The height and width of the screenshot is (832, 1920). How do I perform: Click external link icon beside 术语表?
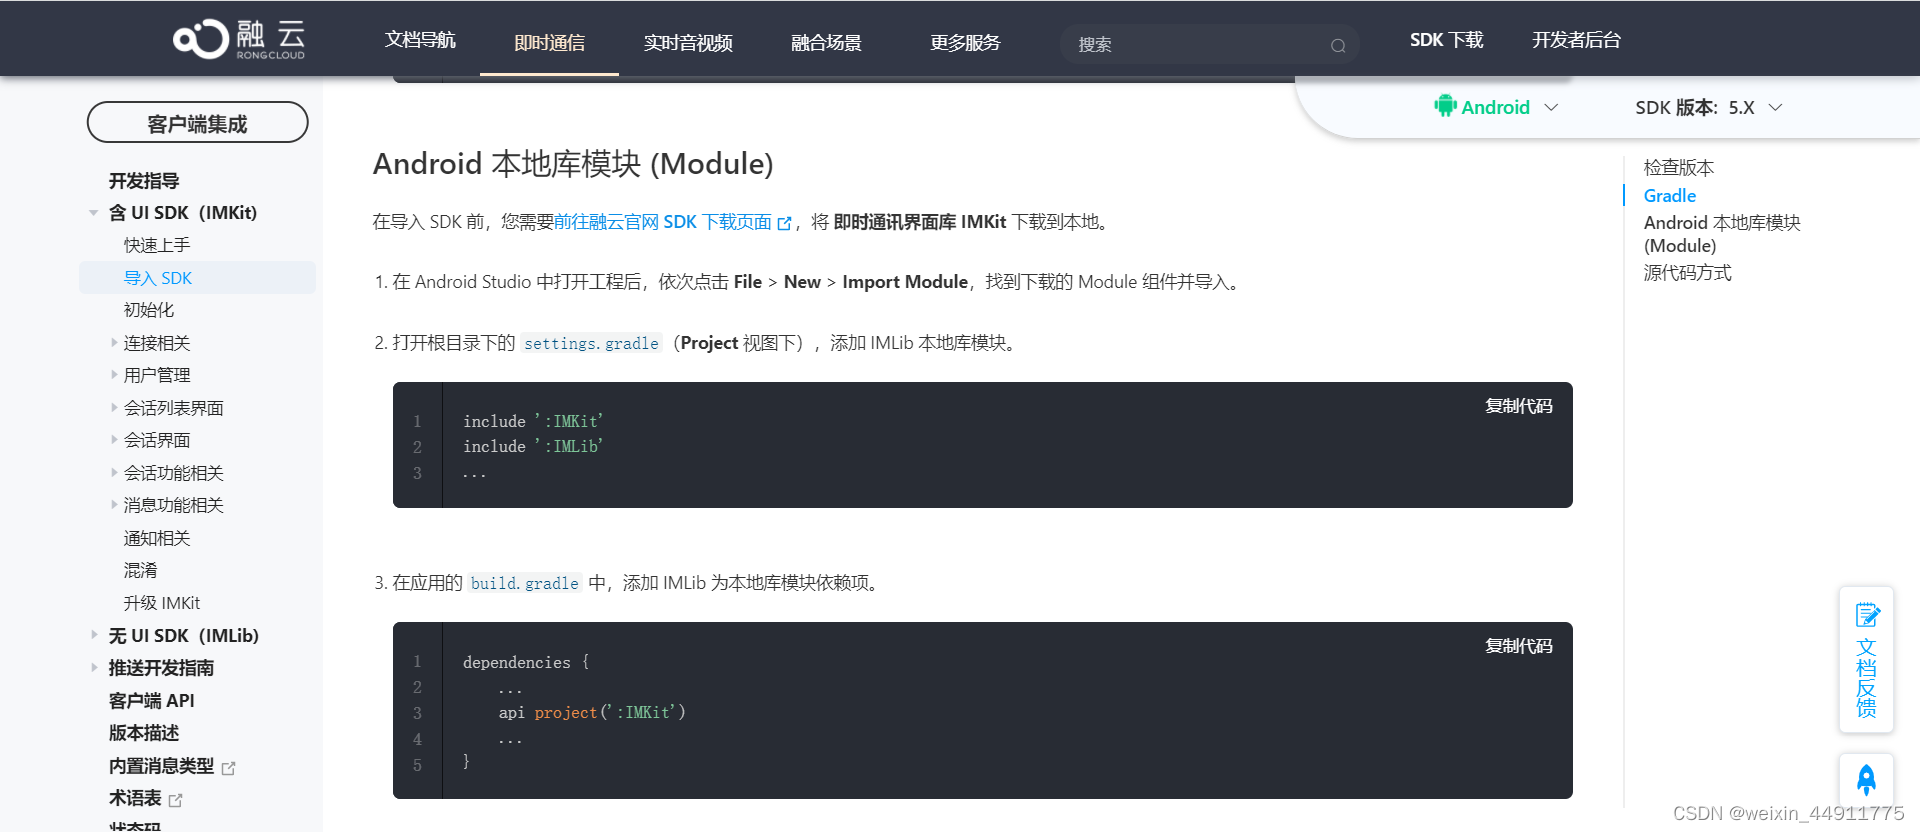click(x=176, y=800)
